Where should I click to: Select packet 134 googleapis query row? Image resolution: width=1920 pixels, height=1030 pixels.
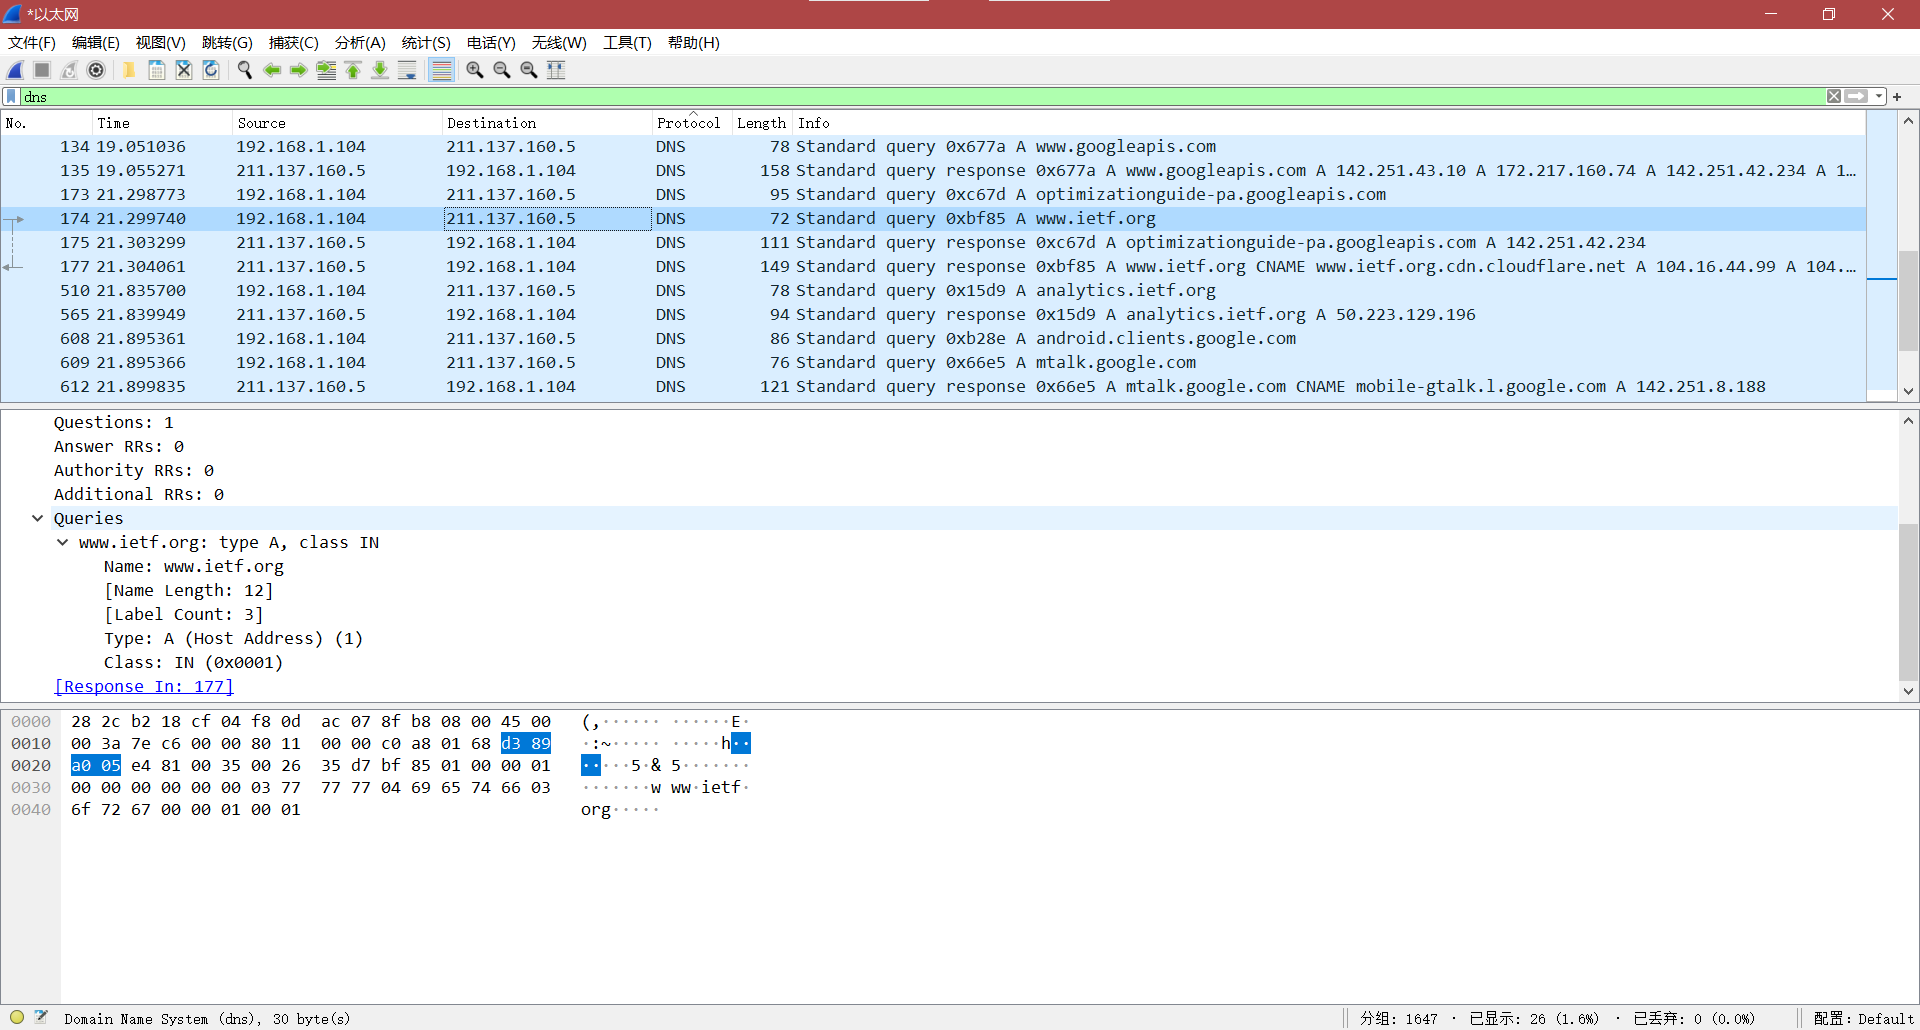[x=933, y=146]
